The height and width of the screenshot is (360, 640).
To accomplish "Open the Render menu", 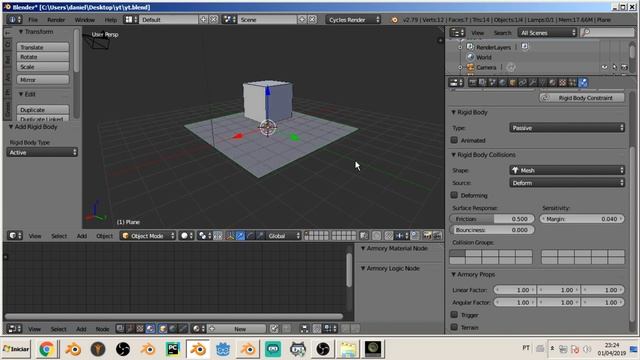I will tap(56, 20).
